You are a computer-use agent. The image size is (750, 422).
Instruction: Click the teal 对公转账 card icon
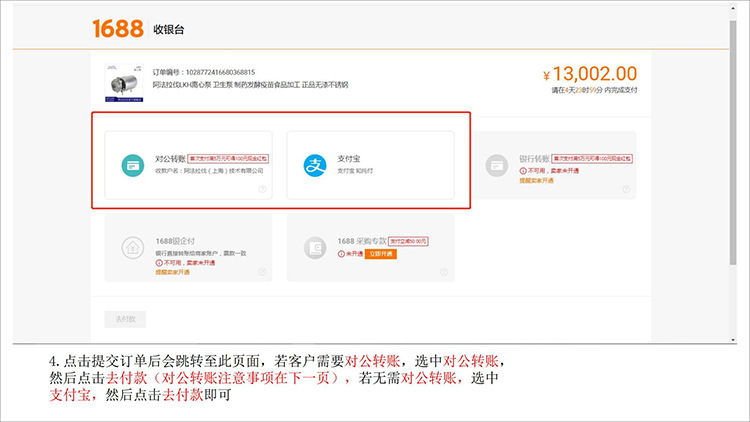tap(132, 166)
